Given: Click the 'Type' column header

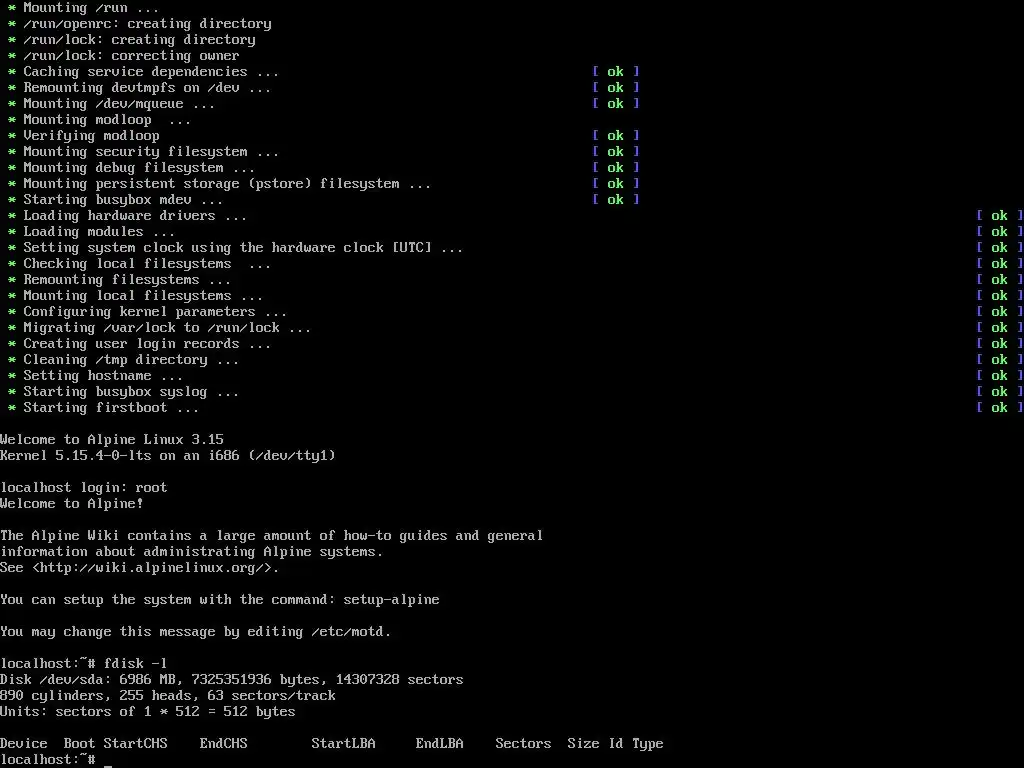Looking at the screenshot, I should 647,744.
